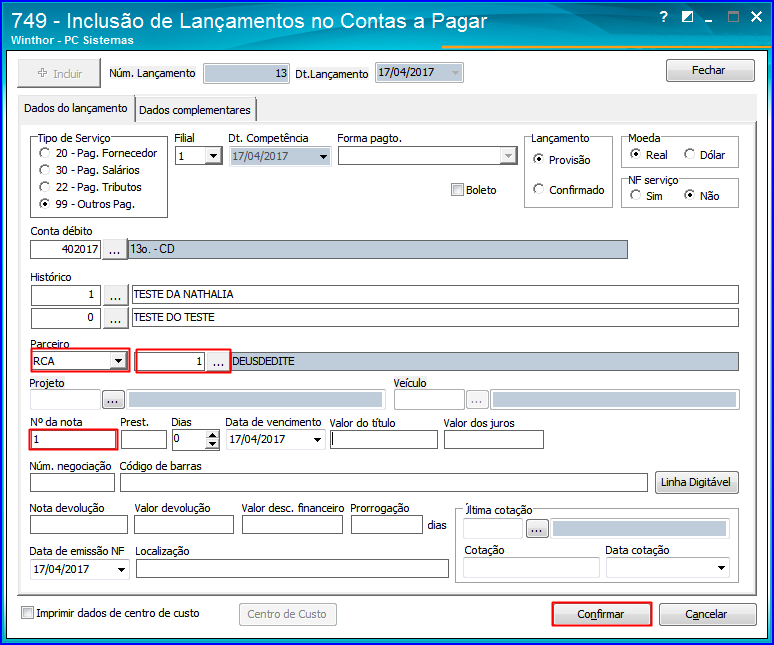Click TESTE DO TESTE history text field
Viewport: 774px width, 645px height.
coord(435,318)
